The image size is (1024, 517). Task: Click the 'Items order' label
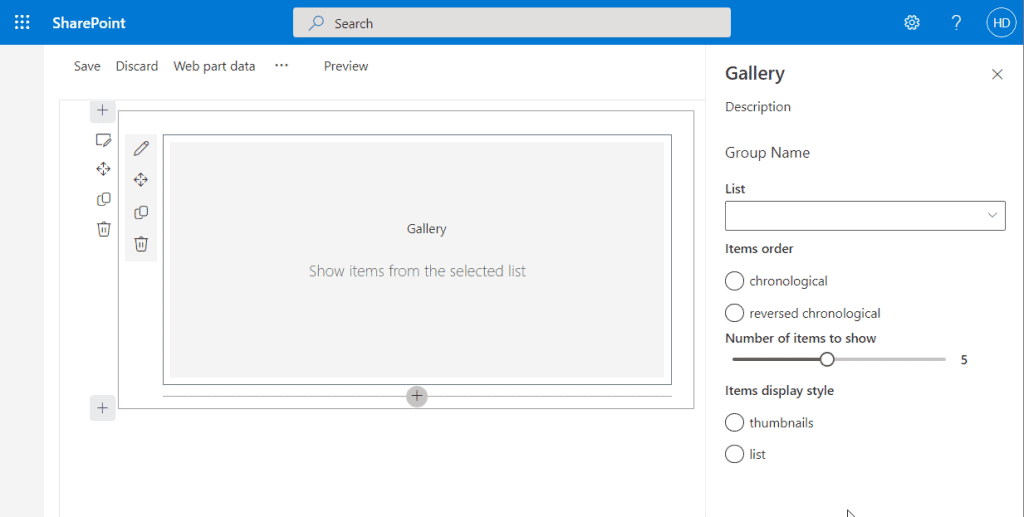pos(759,249)
